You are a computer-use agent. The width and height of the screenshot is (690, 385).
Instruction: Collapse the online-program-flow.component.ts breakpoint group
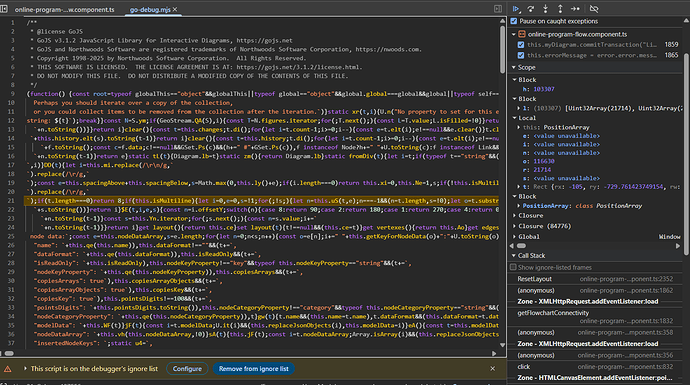click(514, 34)
